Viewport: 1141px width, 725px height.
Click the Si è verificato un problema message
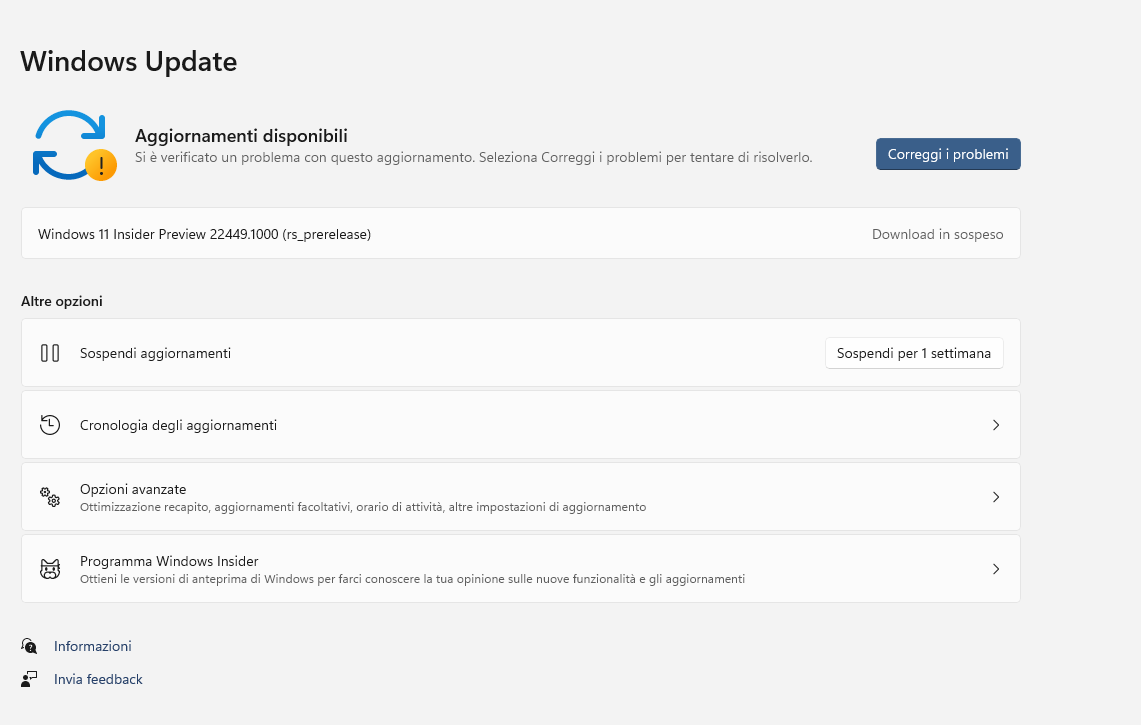pyautogui.click(x=474, y=157)
